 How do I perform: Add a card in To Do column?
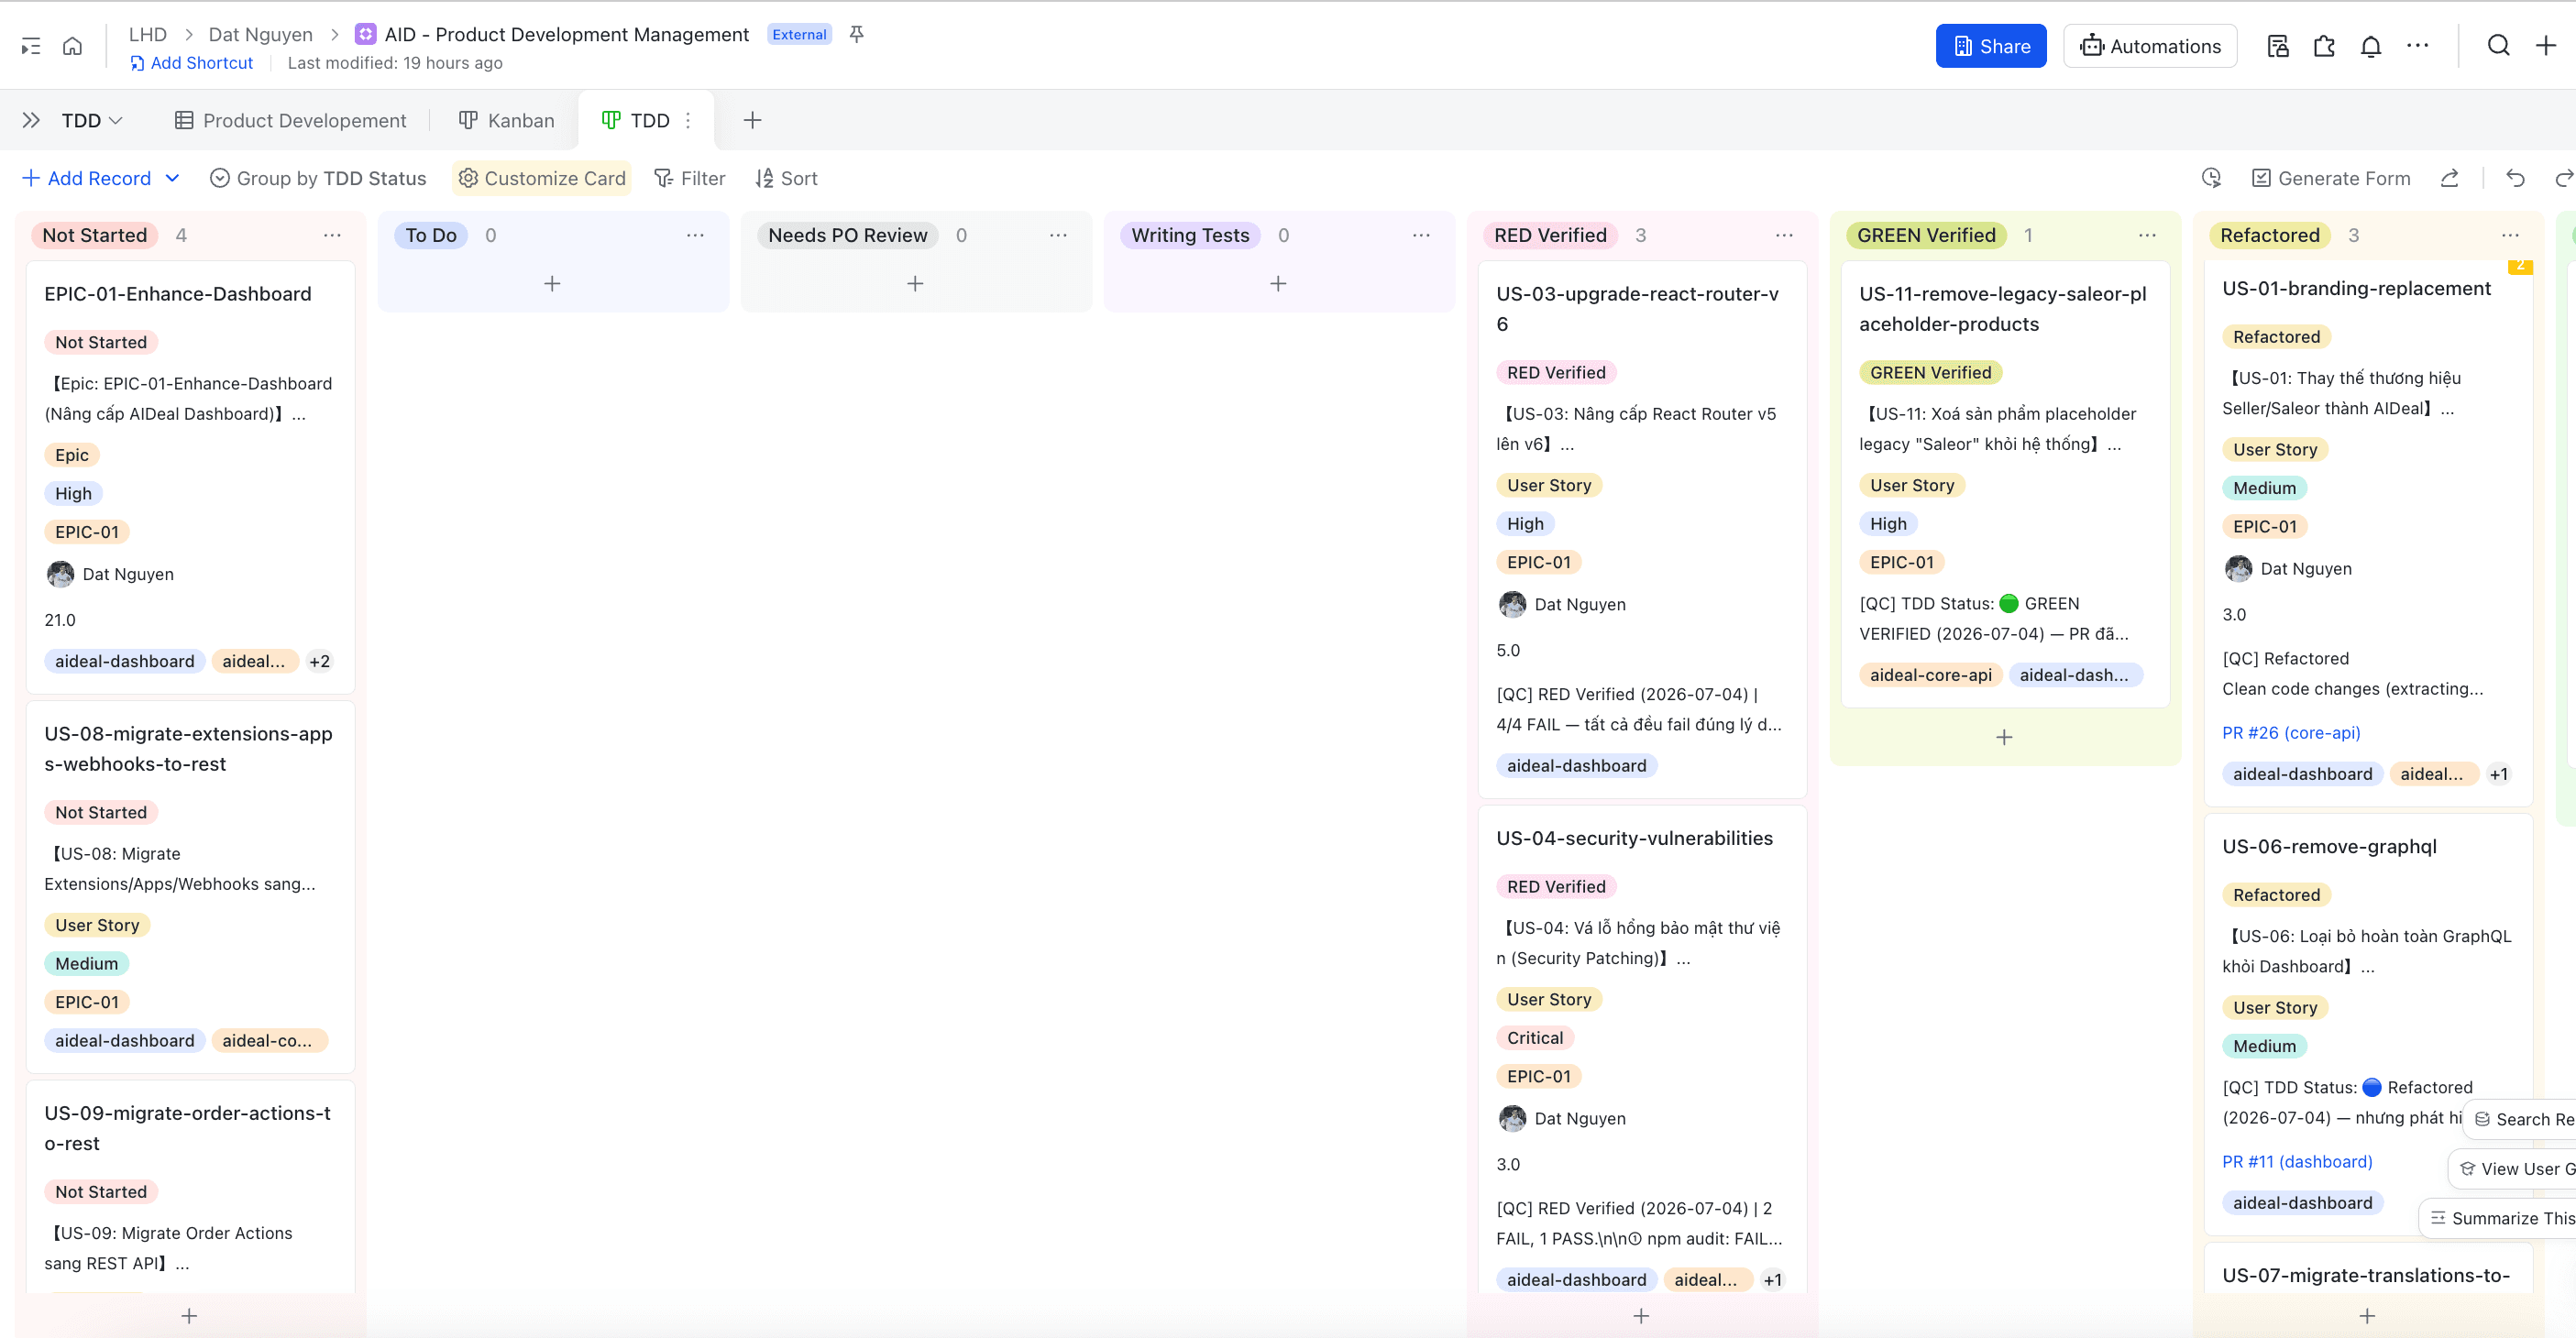(552, 284)
